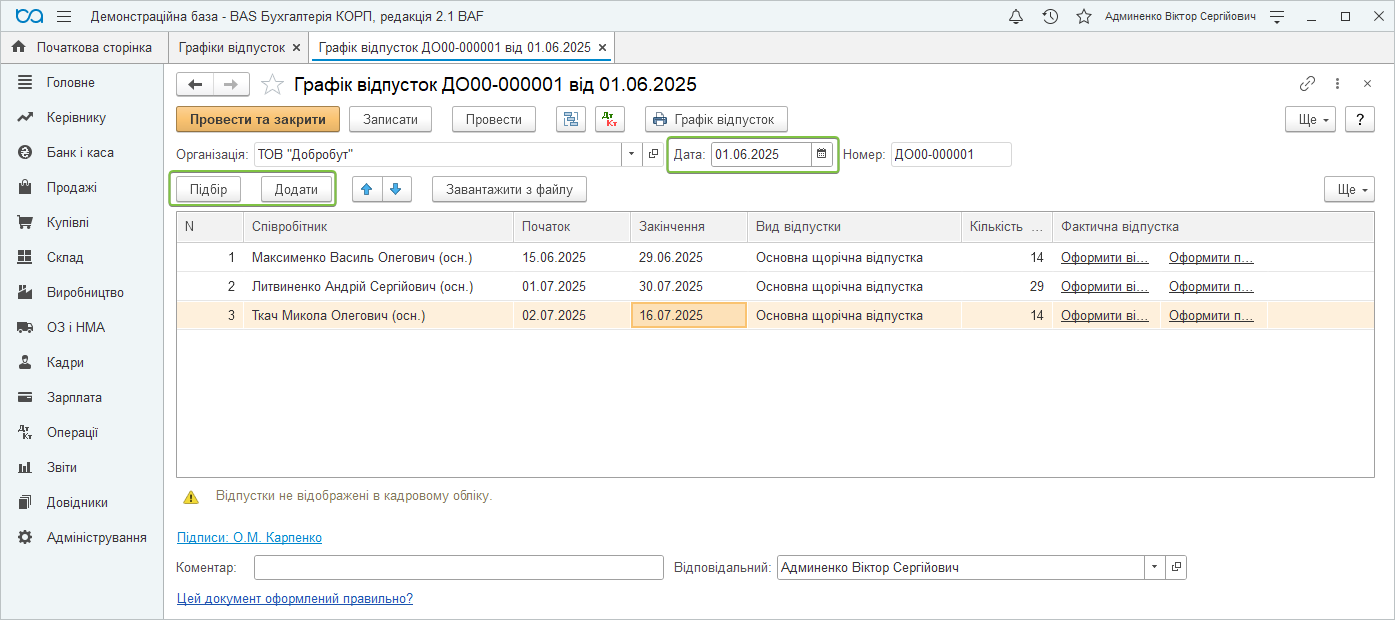The width and height of the screenshot is (1395, 620).
Task: Copy link with chain icon
Action: [1307, 85]
